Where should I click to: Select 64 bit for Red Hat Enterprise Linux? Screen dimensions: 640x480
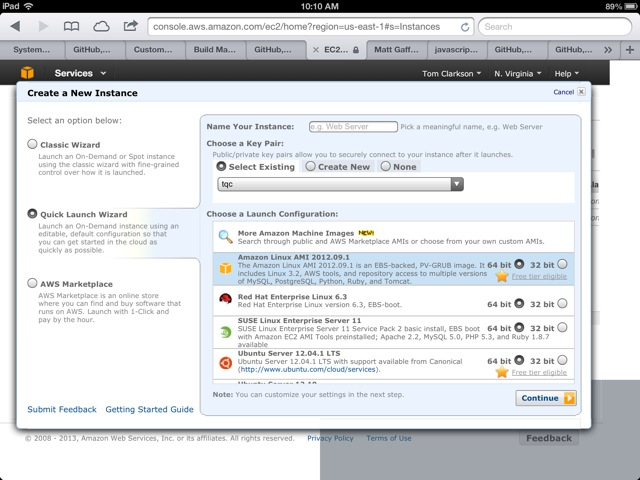[519, 303]
